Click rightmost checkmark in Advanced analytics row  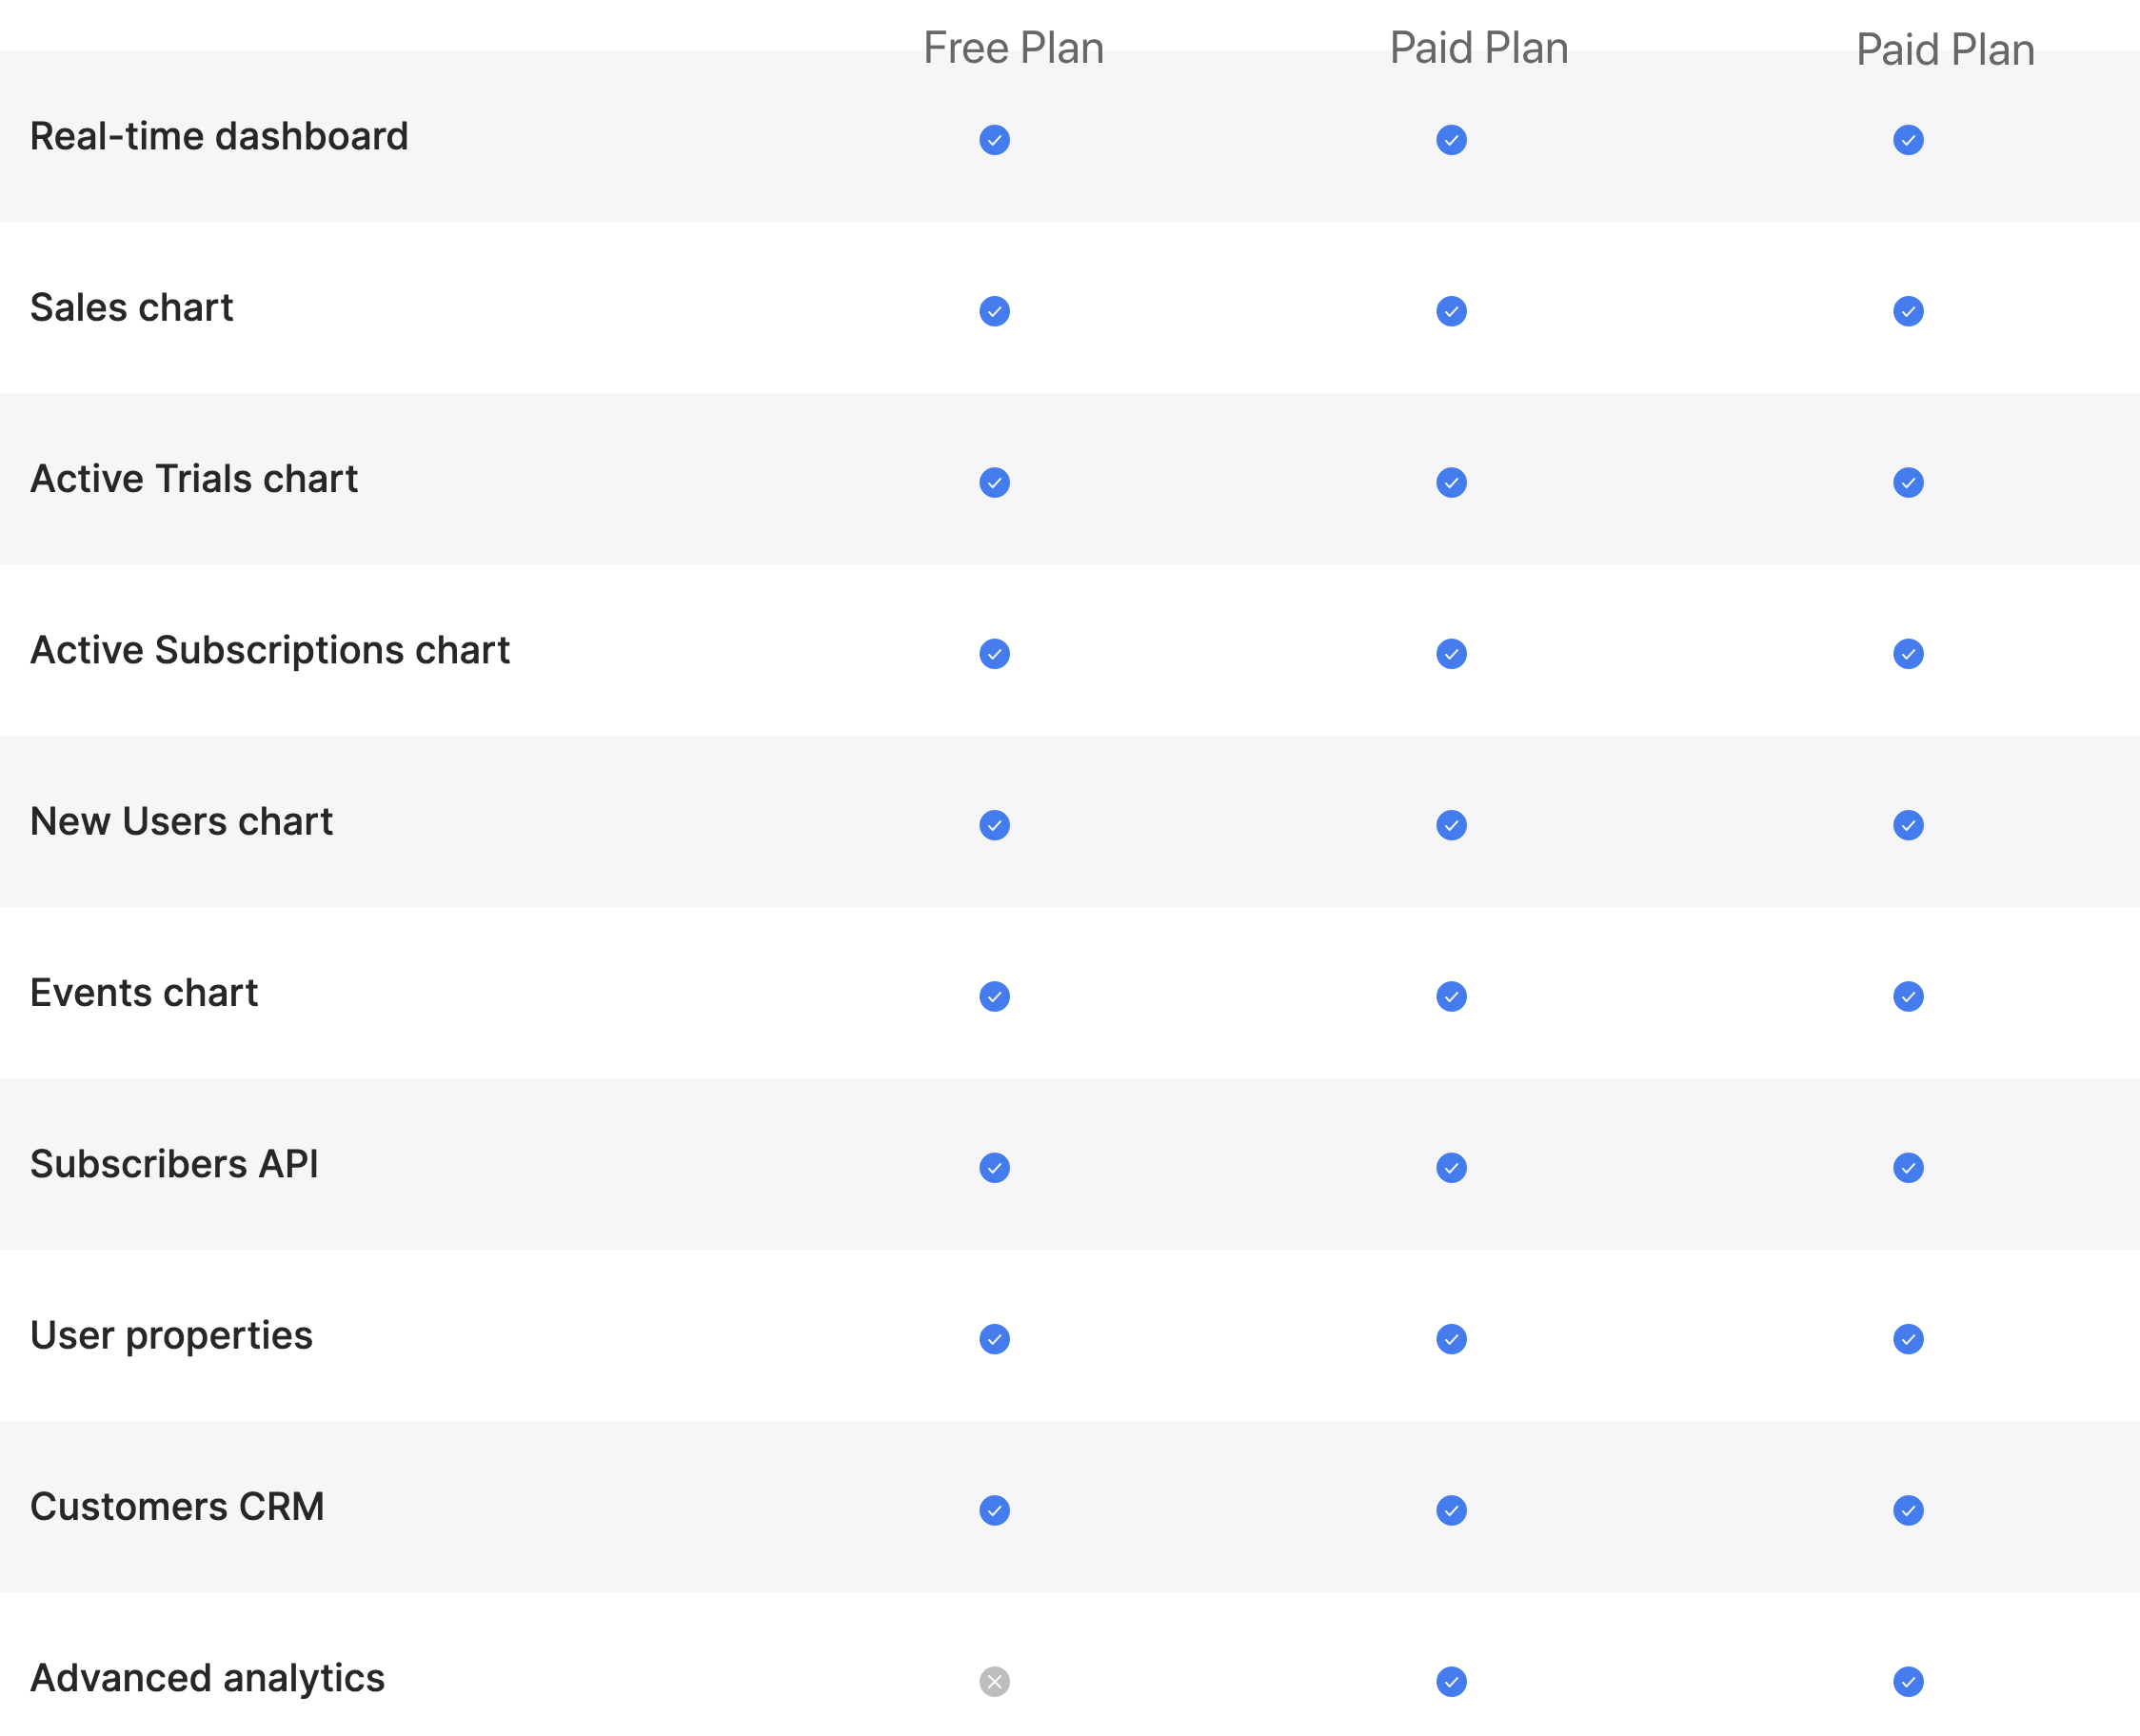point(1908,1681)
